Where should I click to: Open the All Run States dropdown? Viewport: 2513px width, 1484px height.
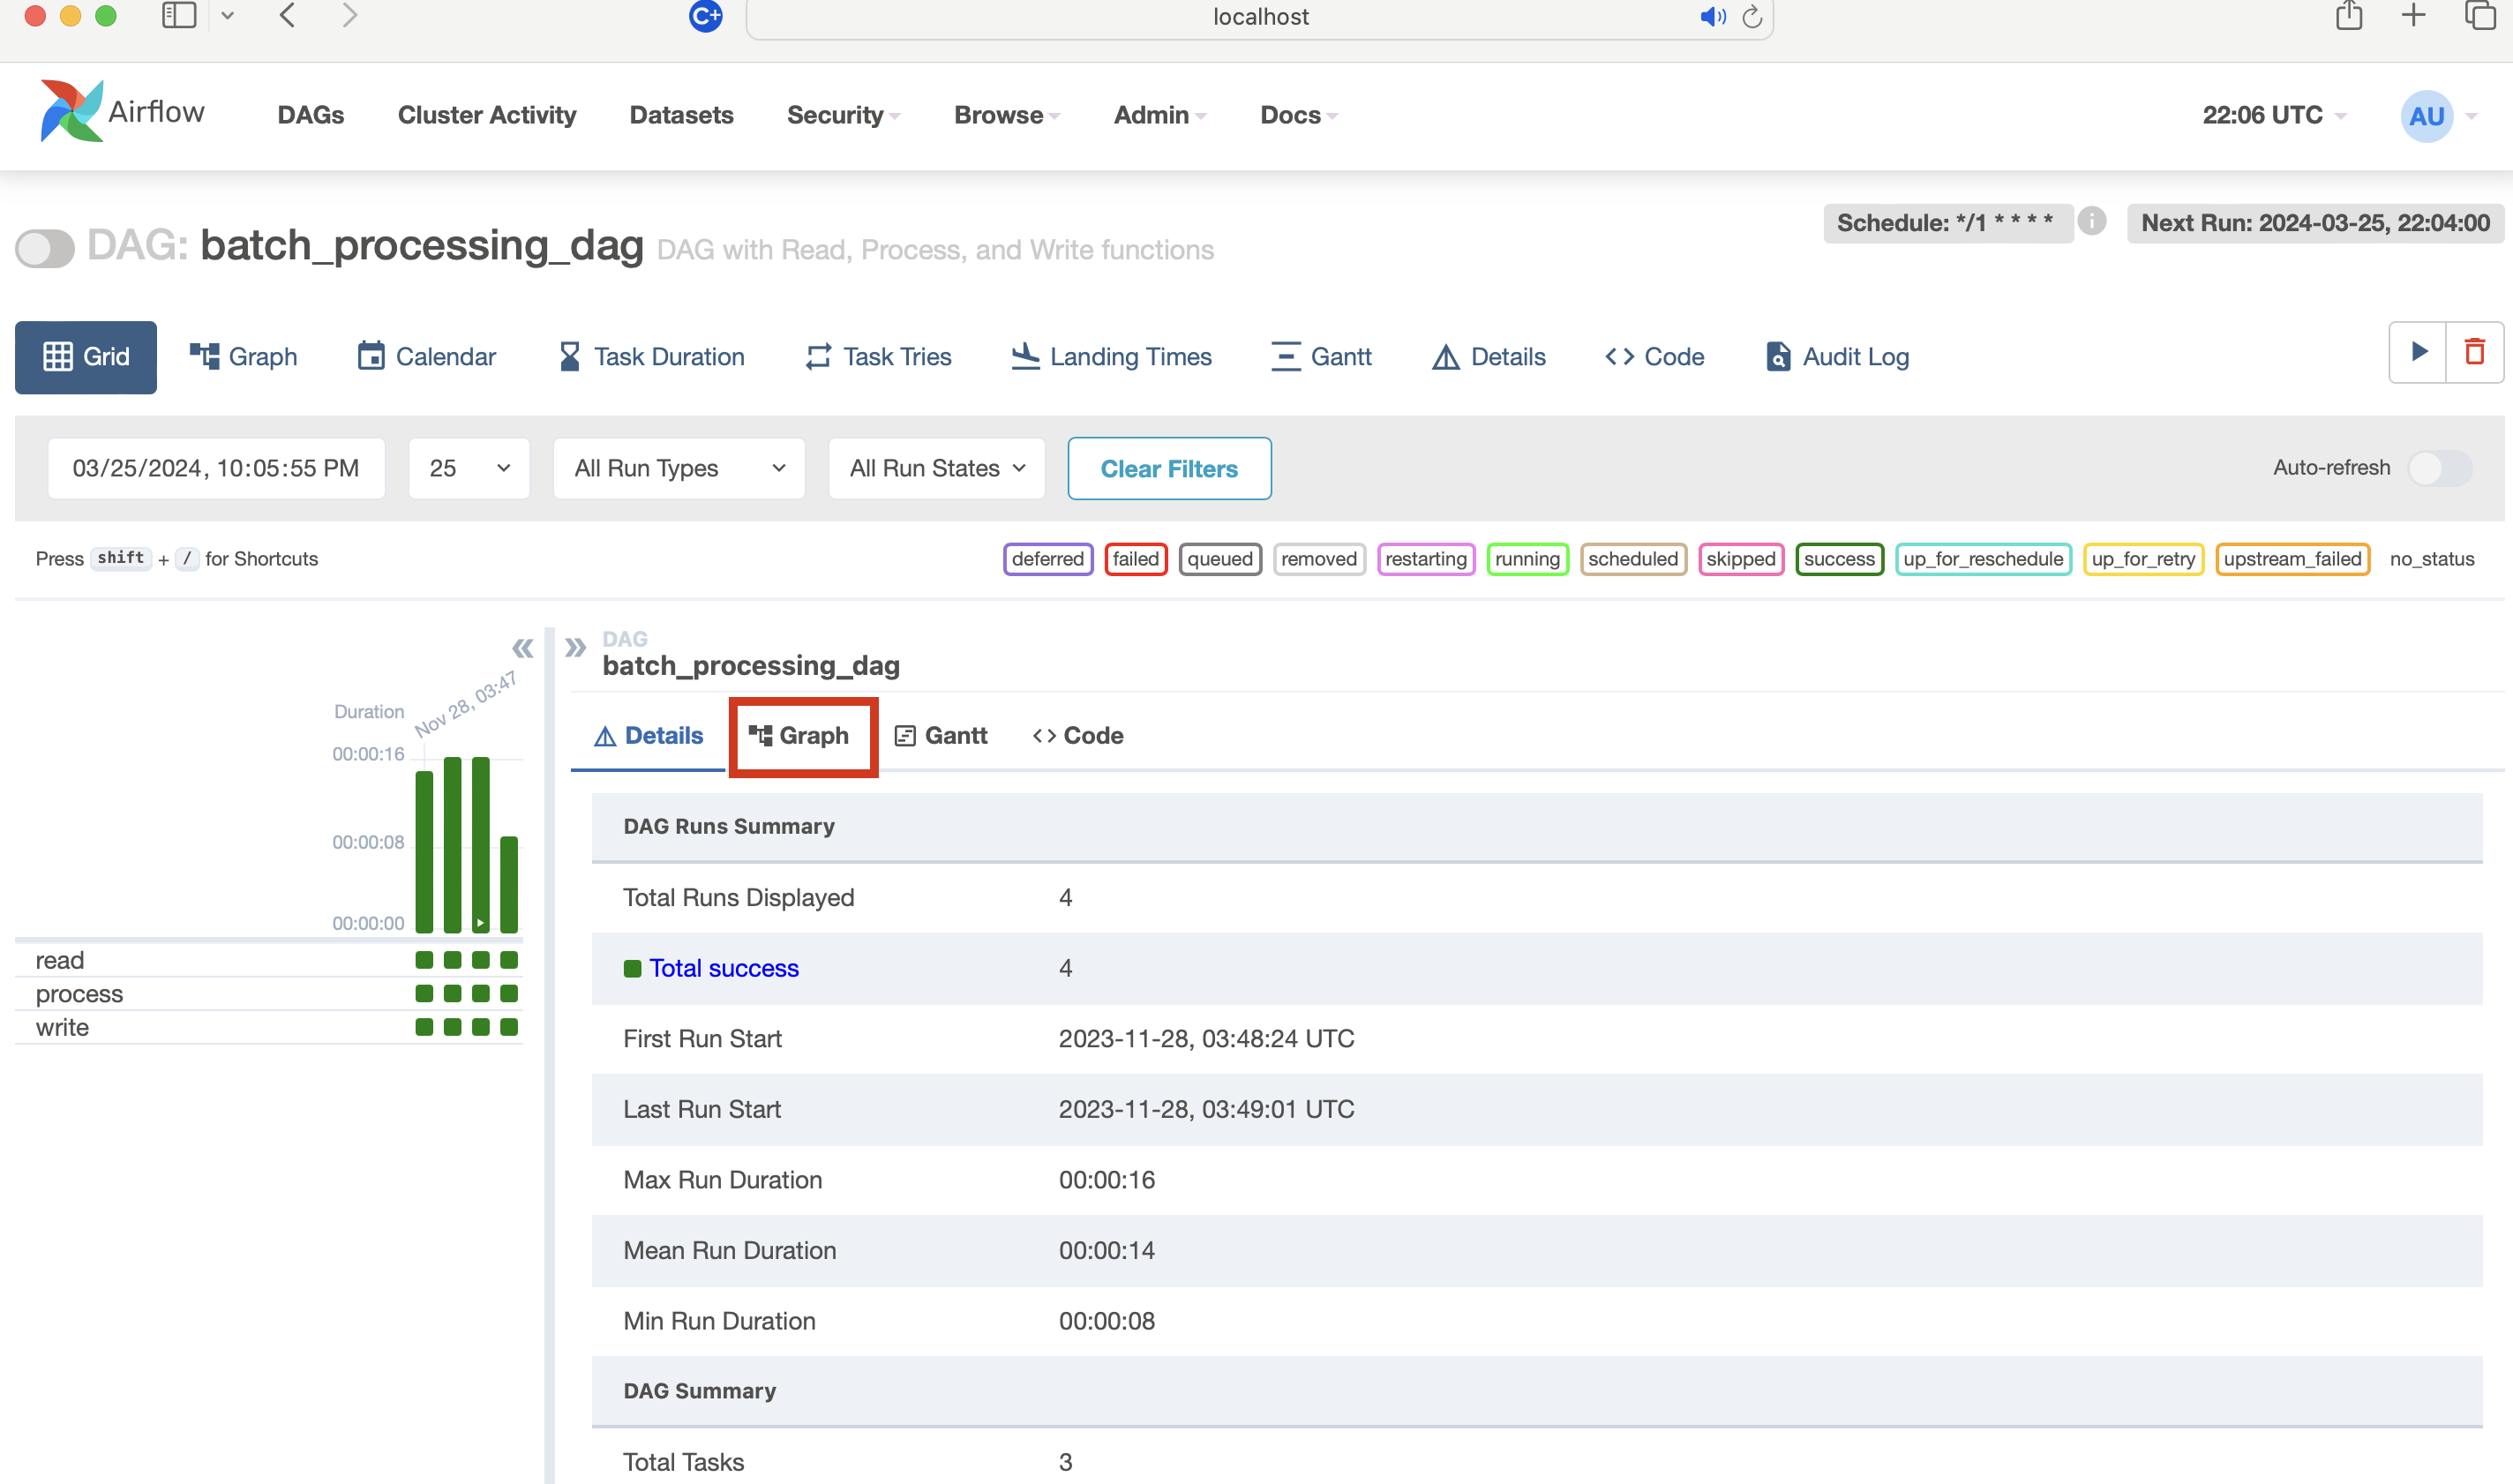(936, 468)
